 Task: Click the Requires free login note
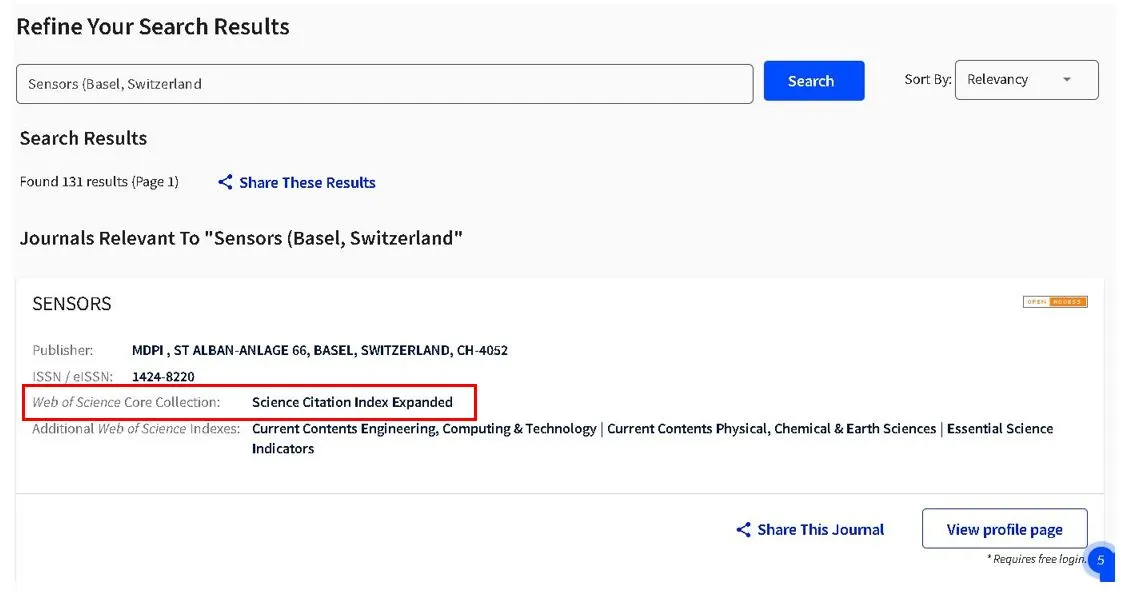1035,559
